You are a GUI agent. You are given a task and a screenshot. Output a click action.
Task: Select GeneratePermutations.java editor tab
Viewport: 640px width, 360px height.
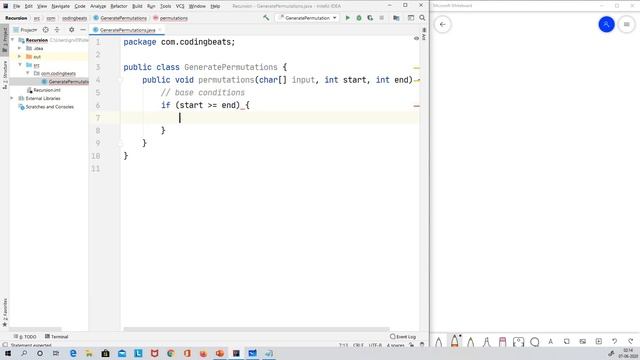[127, 30]
